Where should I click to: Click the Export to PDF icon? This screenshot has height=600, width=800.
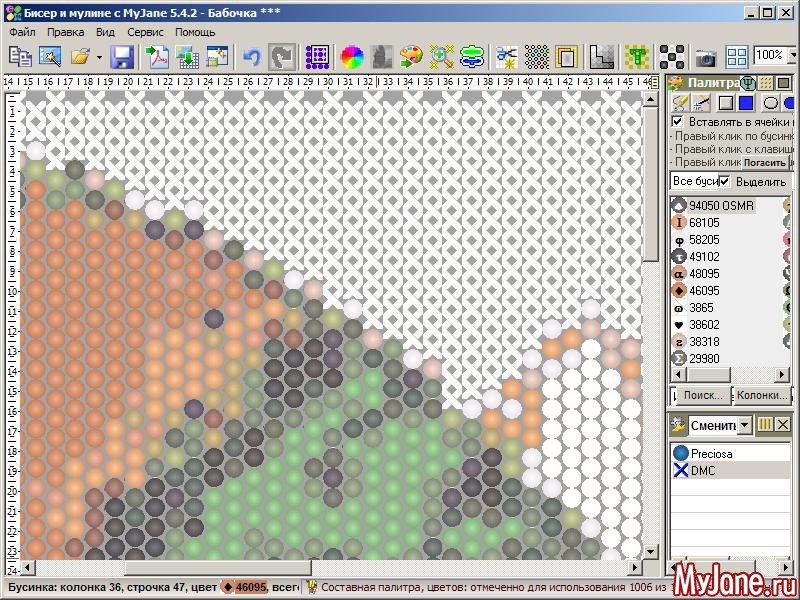(157, 56)
